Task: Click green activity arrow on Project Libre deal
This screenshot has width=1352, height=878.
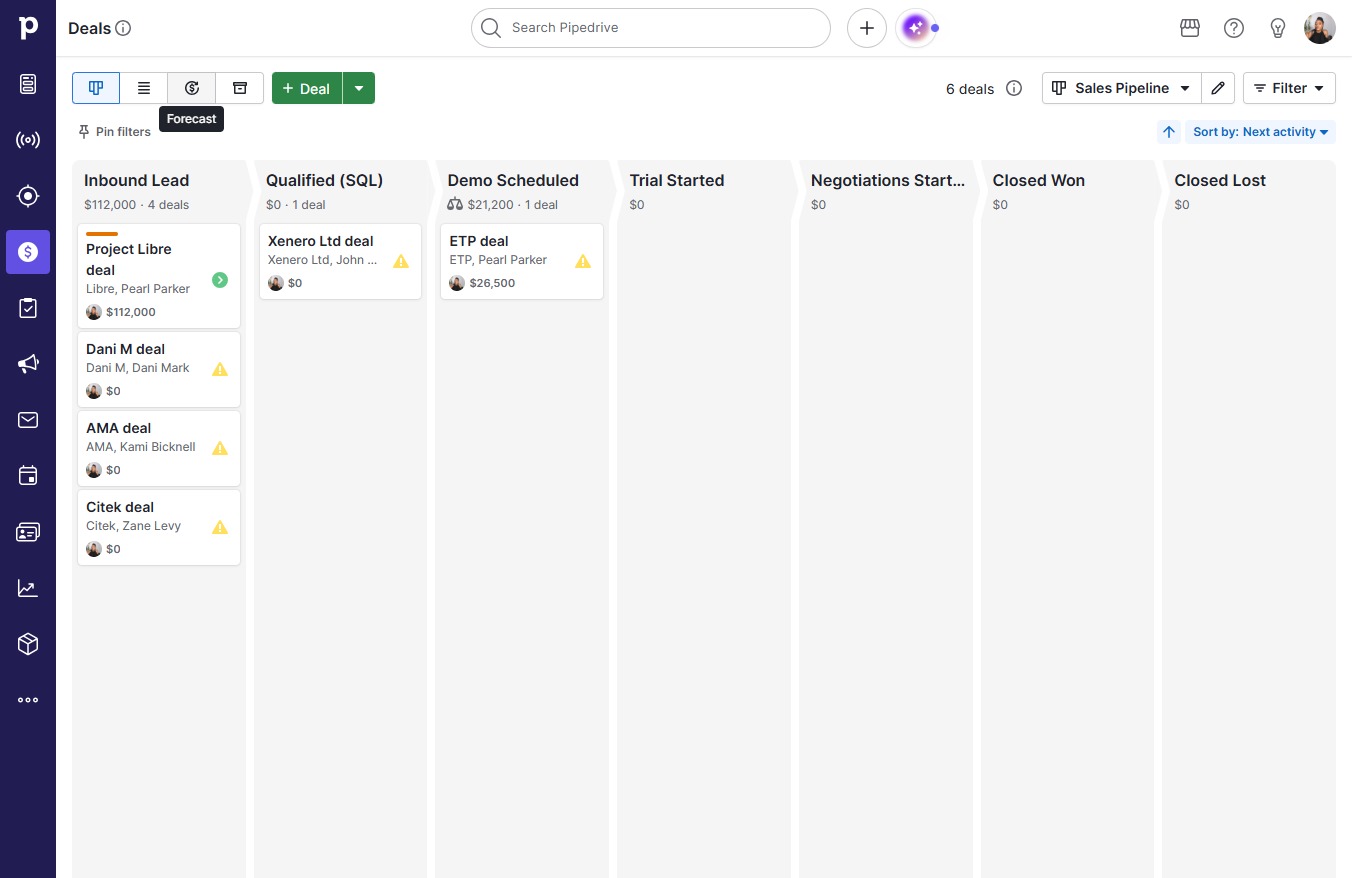Action: (220, 280)
